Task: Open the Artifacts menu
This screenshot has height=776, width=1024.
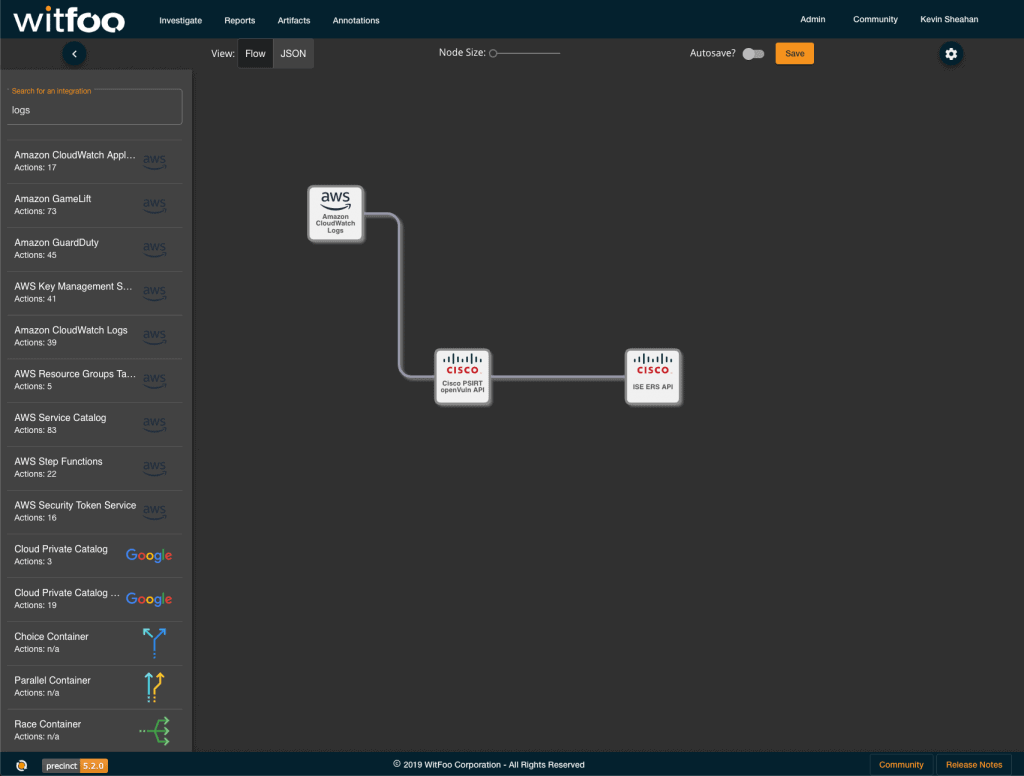Action: [294, 20]
